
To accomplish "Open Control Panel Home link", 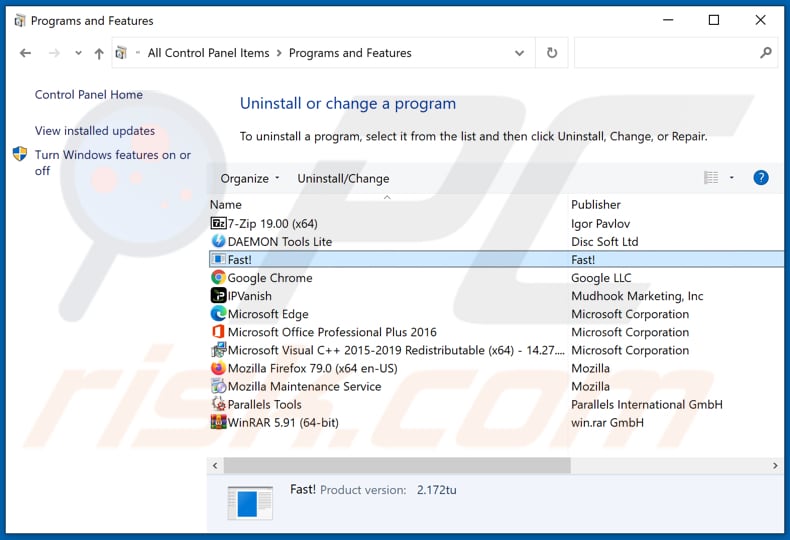I will pyautogui.click(x=89, y=95).
